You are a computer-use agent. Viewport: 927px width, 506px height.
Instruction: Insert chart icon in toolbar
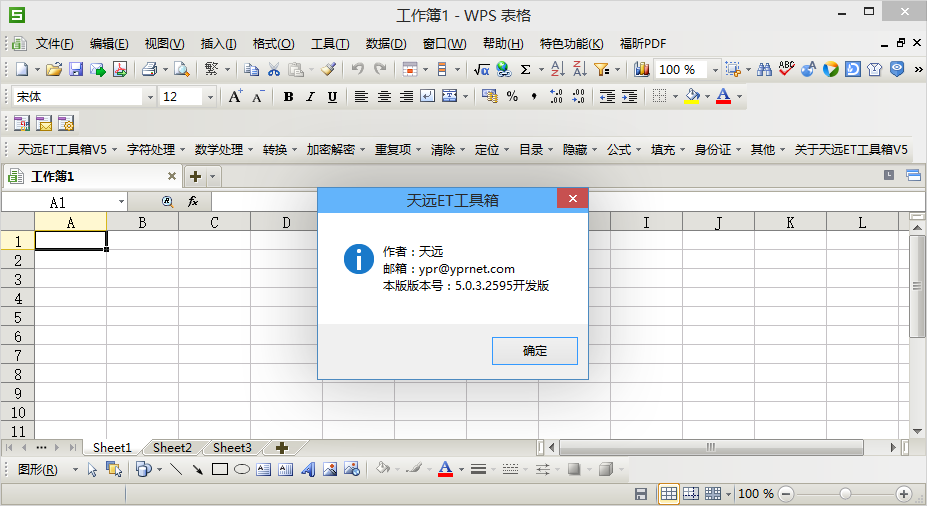tap(642, 70)
